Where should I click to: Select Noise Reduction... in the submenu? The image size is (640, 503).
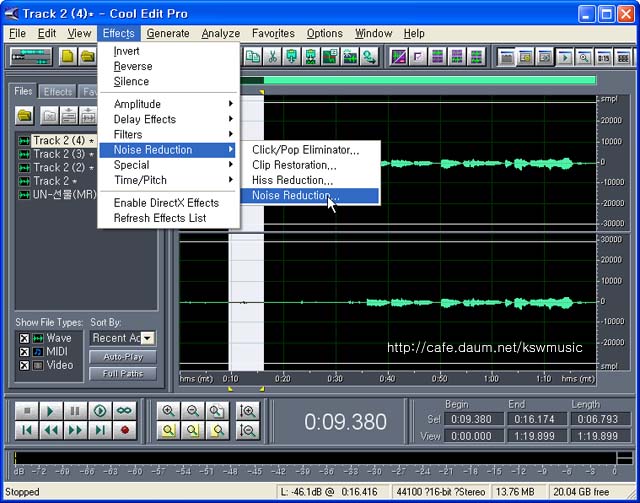coord(310,196)
